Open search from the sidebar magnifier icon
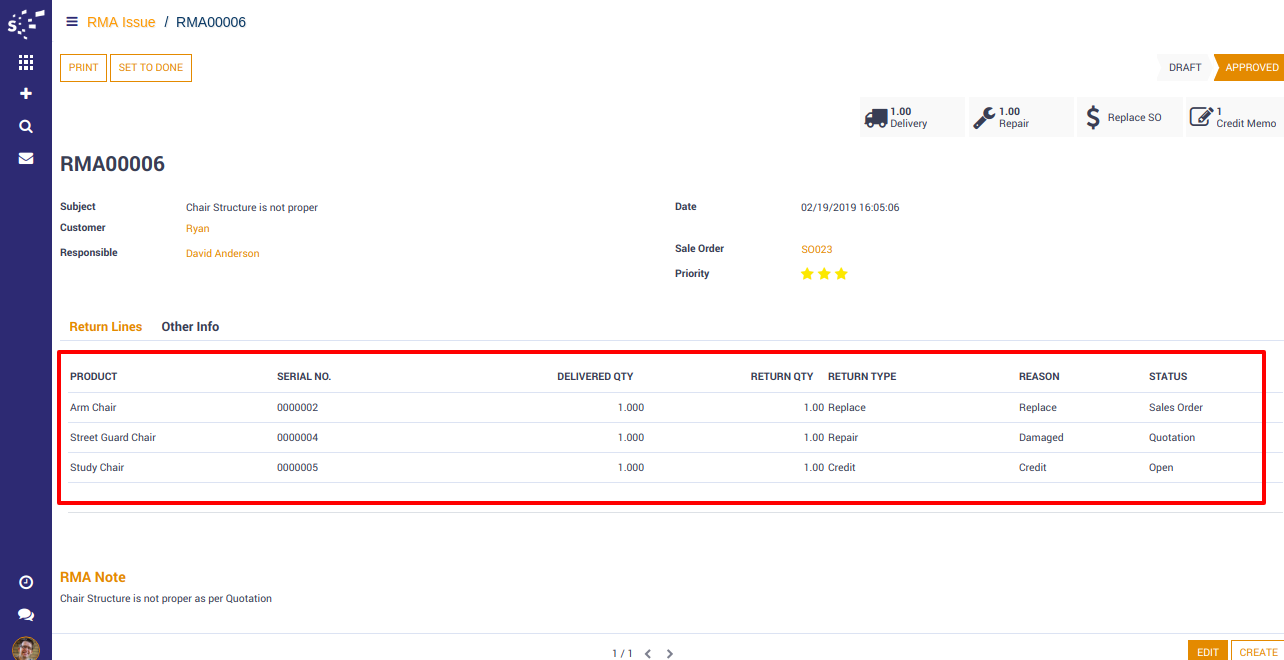 point(26,126)
